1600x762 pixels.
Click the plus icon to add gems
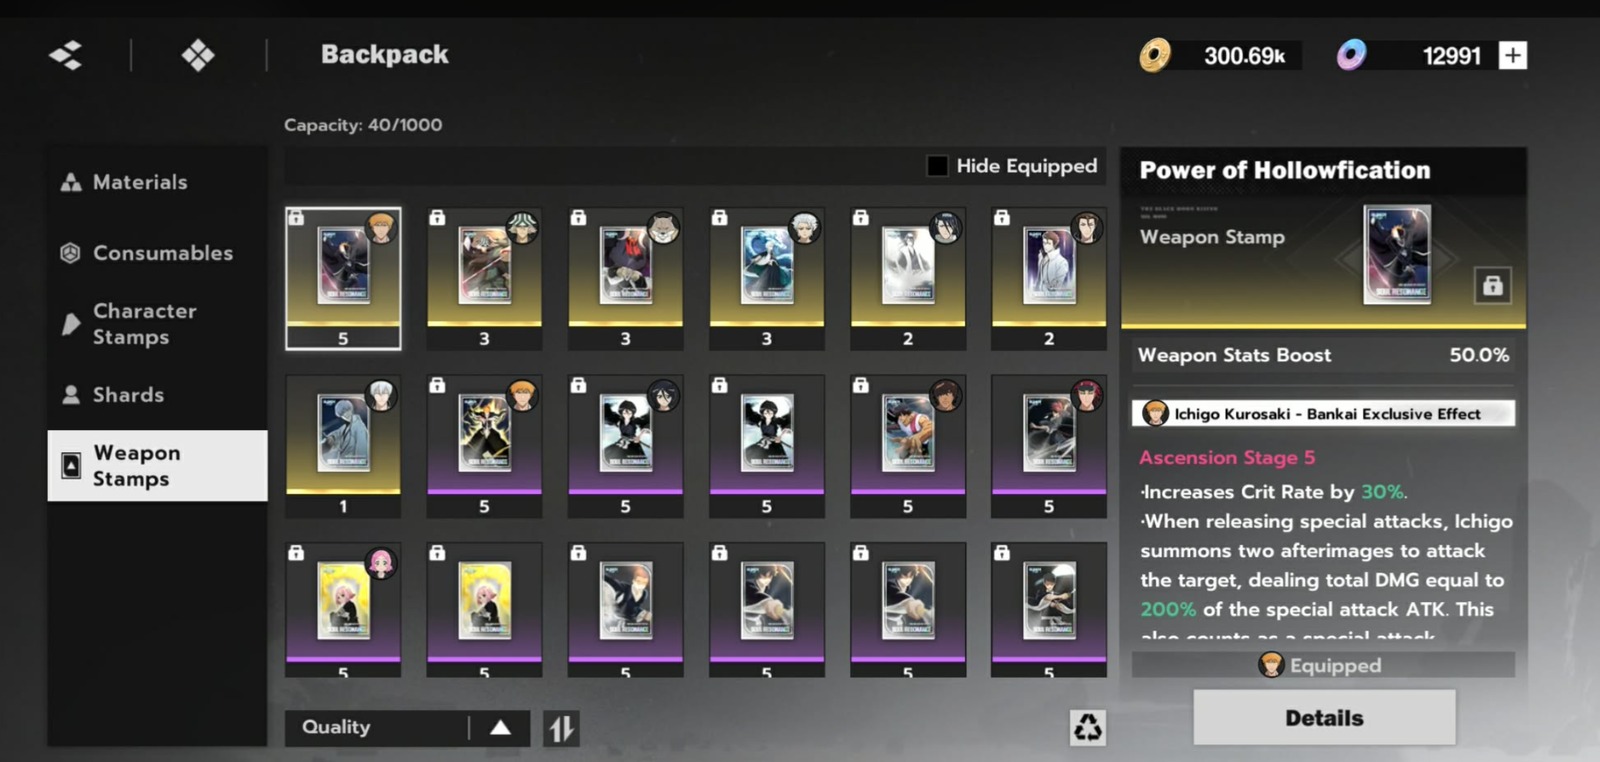1512,55
